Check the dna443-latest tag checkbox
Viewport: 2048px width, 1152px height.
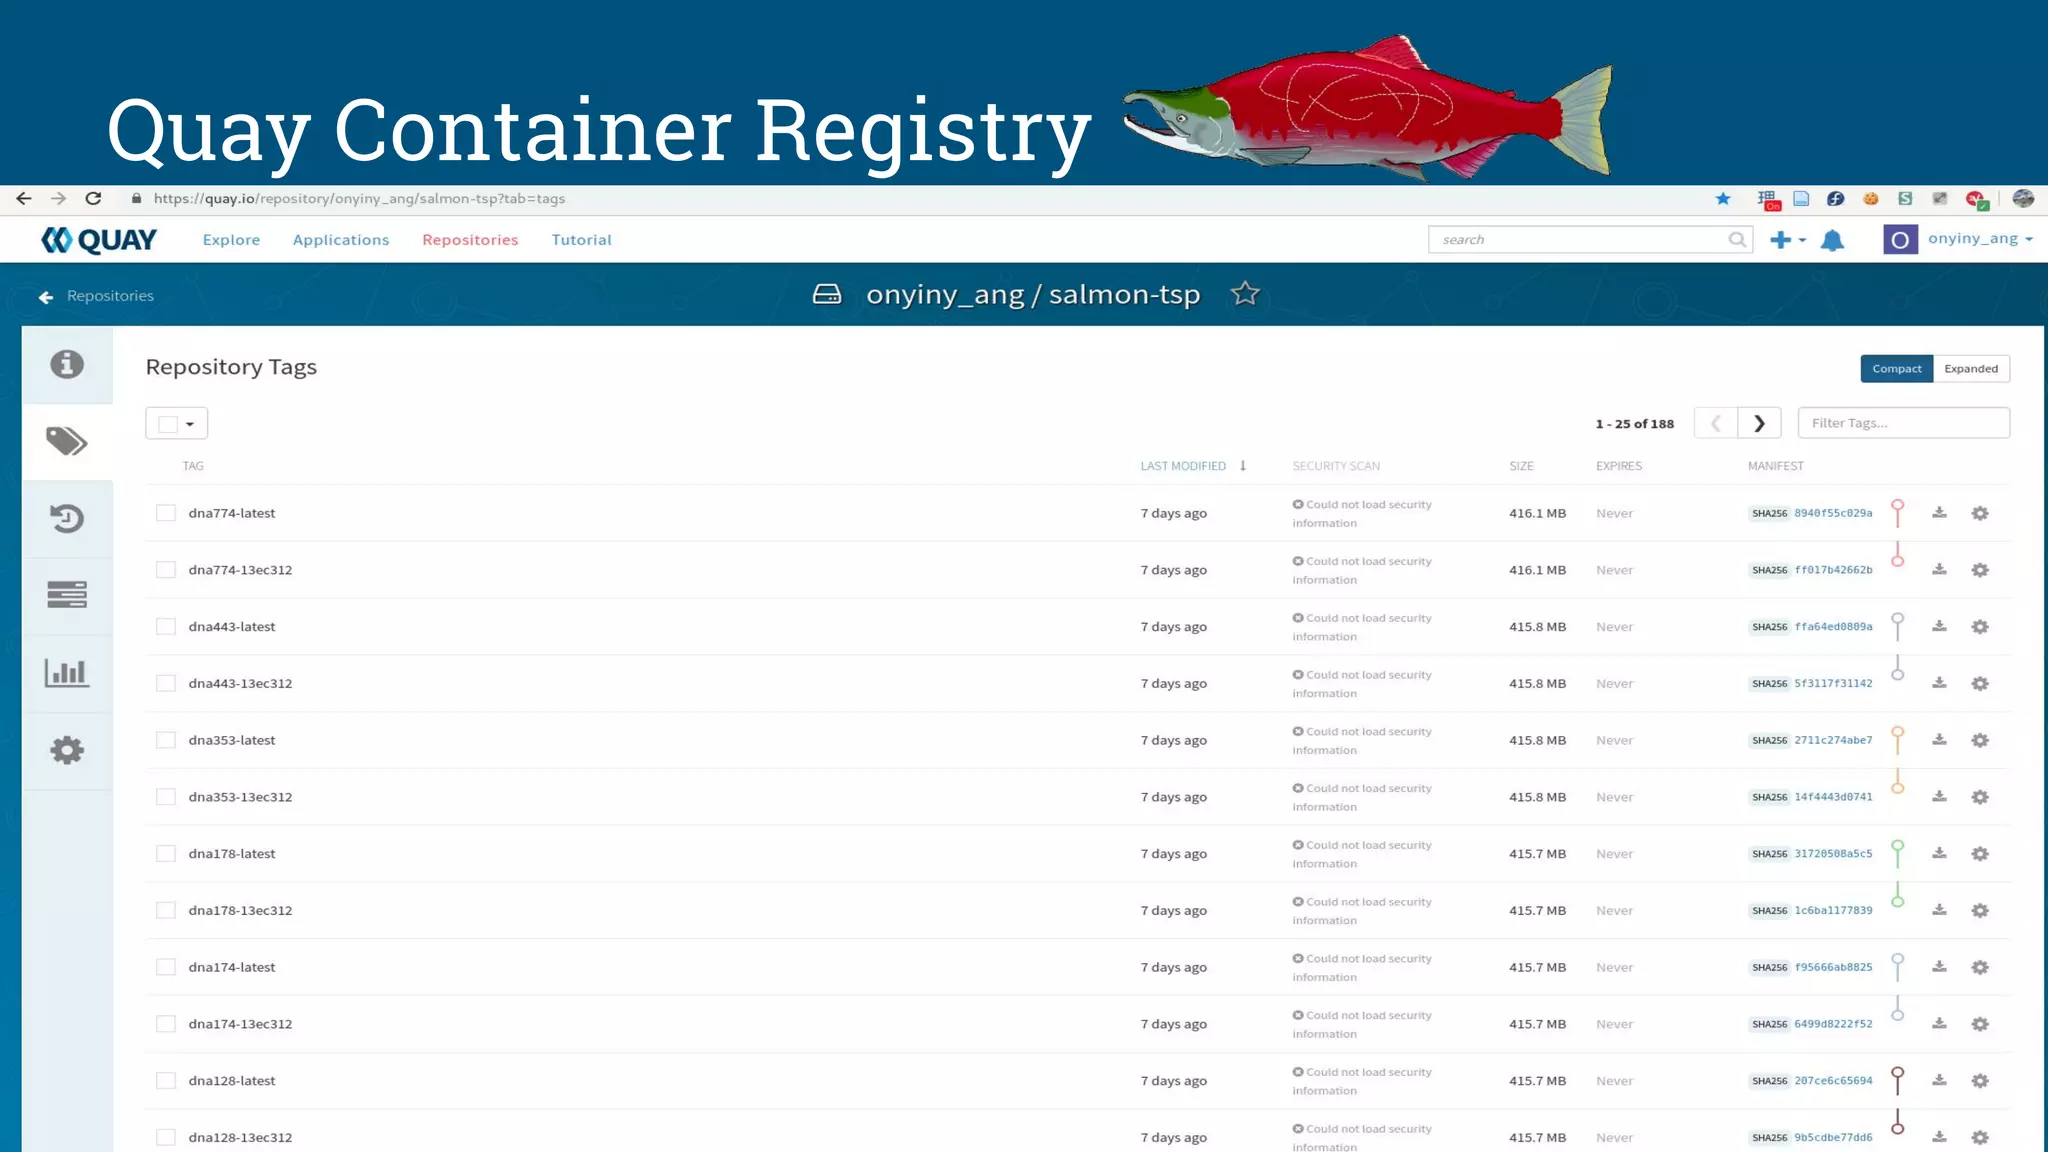(x=166, y=627)
